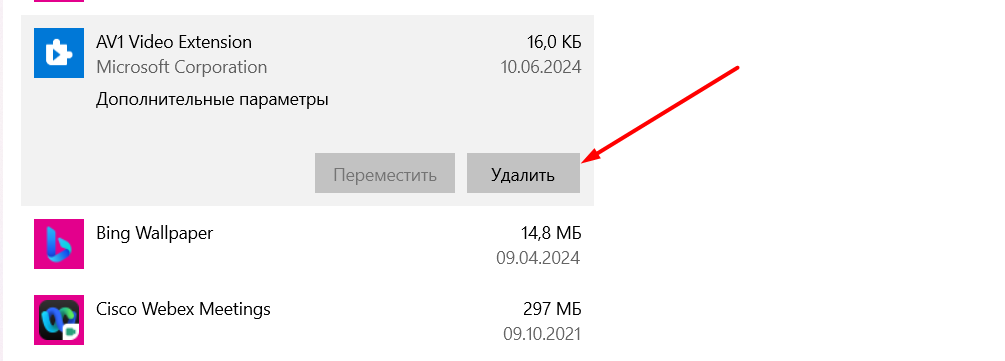The height and width of the screenshot is (361, 1005).
Task: Click the Удалить button
Action: [x=523, y=173]
